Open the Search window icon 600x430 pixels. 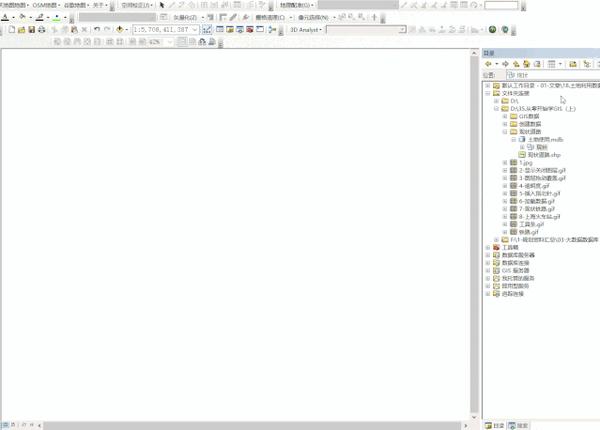pyautogui.click(x=240, y=29)
